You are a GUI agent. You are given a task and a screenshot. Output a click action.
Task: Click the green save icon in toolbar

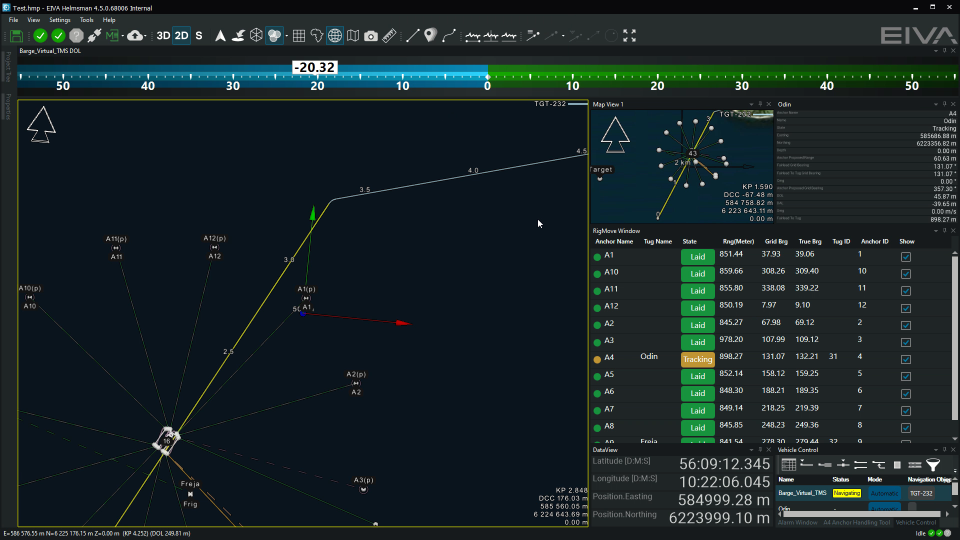pyautogui.click(x=17, y=36)
